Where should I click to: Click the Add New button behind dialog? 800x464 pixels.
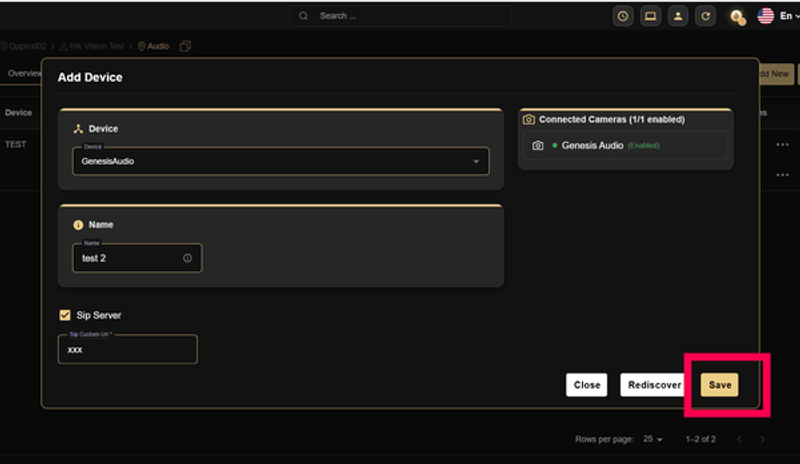(776, 74)
